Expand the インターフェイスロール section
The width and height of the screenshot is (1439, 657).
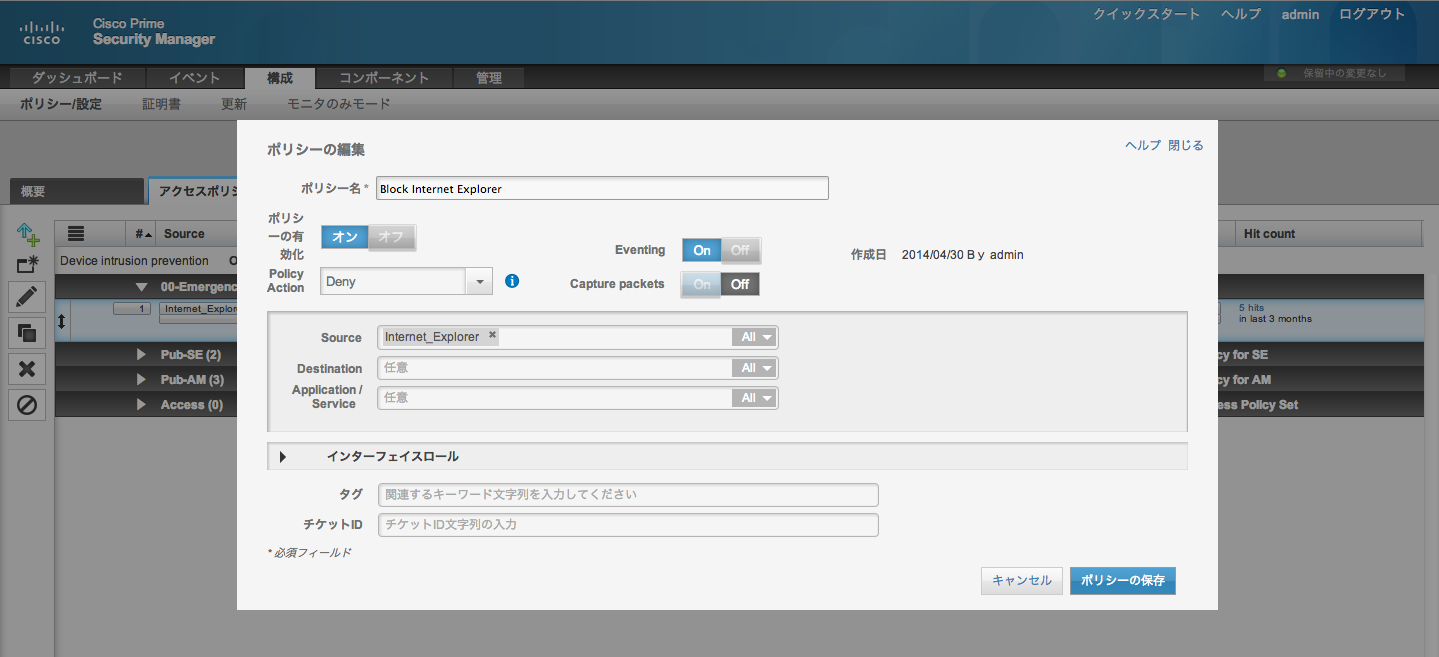283,457
